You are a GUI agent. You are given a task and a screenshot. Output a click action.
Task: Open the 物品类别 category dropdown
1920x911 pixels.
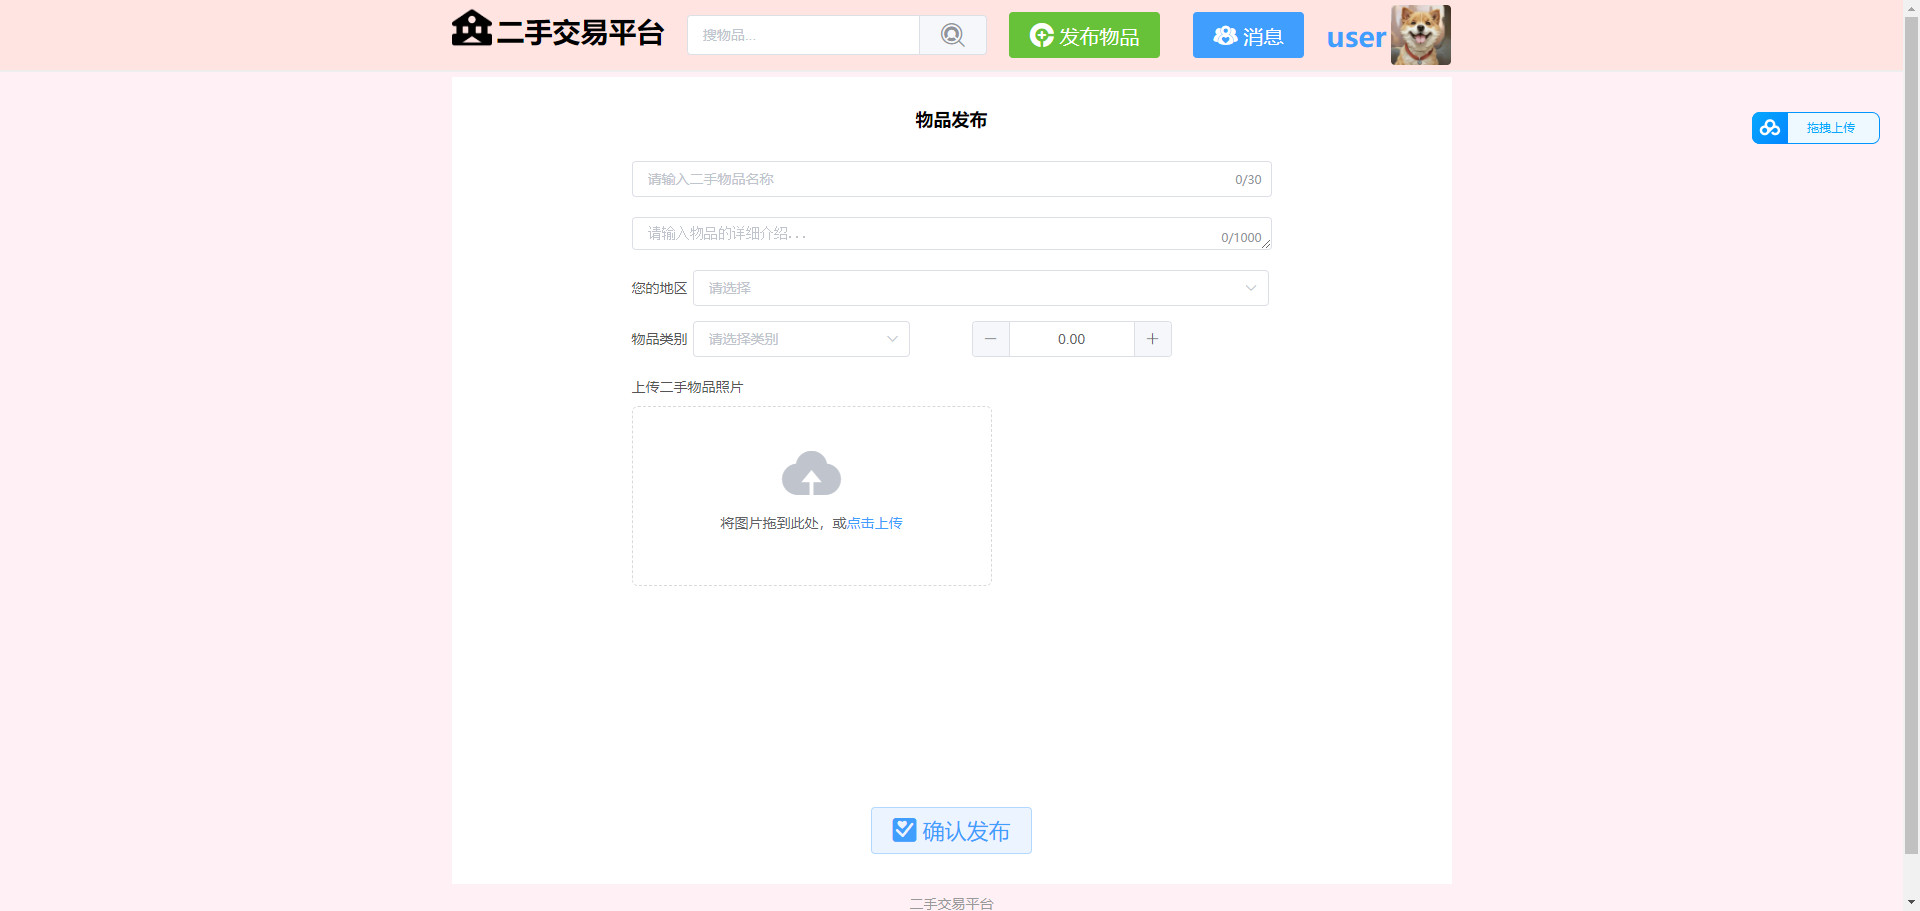pos(801,339)
